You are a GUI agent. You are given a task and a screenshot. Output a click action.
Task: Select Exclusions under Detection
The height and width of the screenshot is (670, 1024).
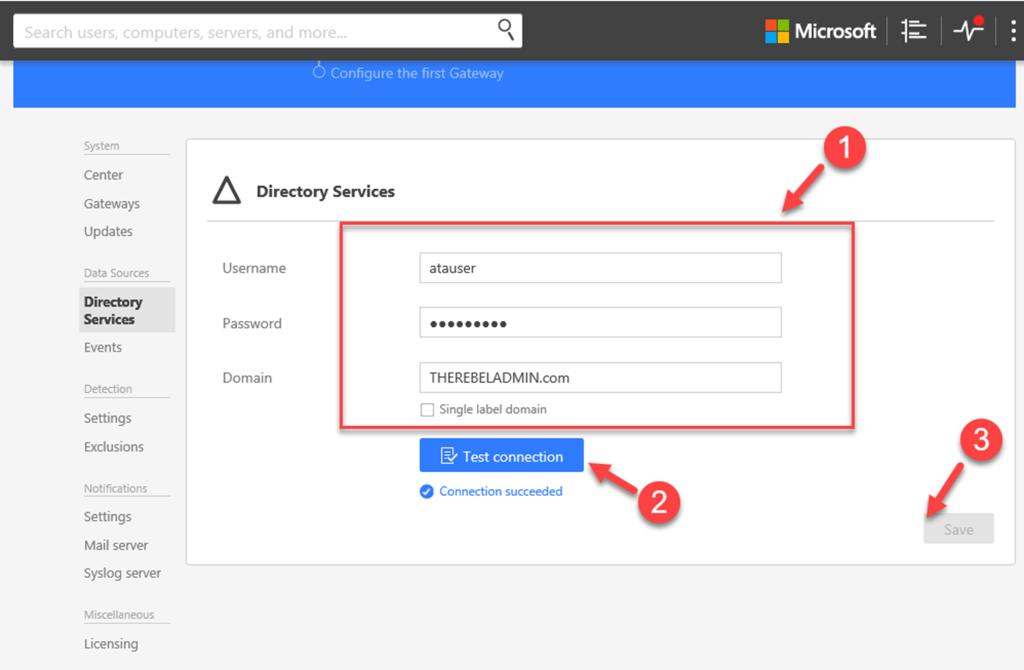click(x=114, y=446)
